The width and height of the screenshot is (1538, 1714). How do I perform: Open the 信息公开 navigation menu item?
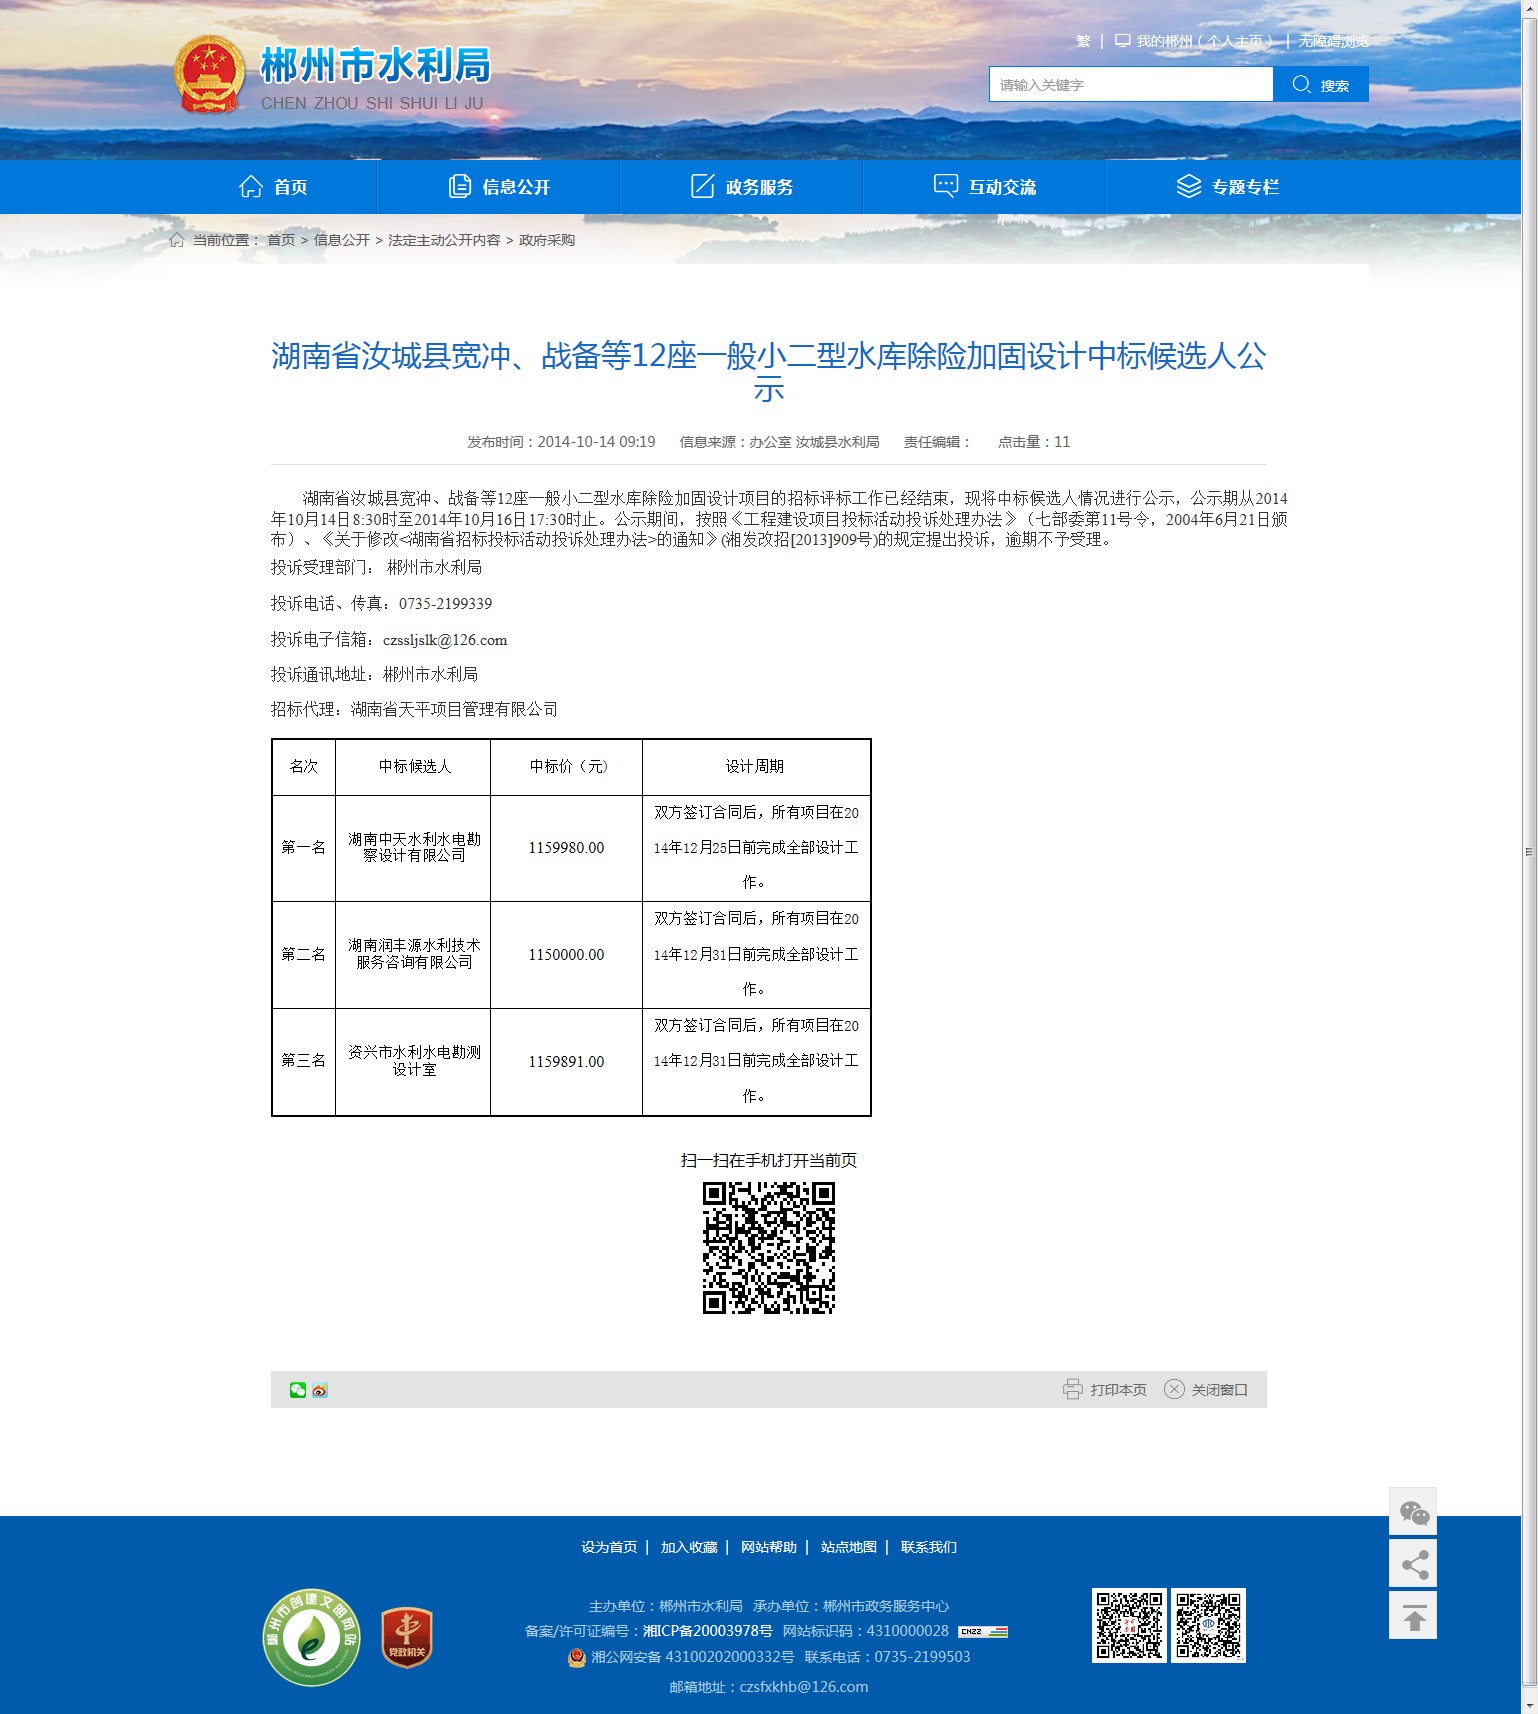point(499,187)
